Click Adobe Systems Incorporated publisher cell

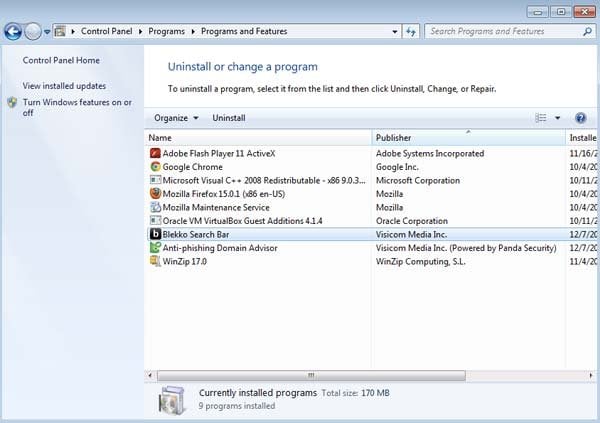click(x=430, y=154)
